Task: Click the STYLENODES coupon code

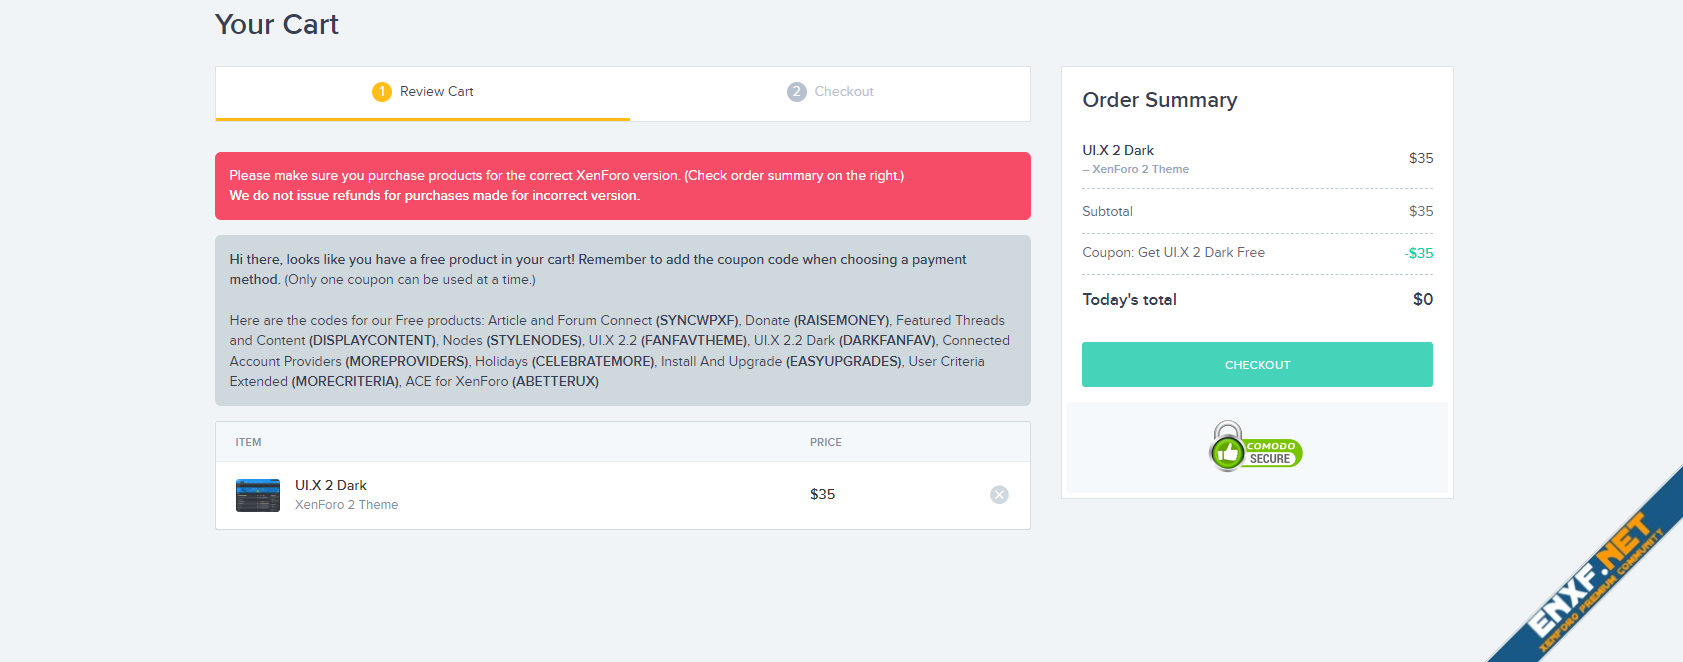Action: pyautogui.click(x=534, y=340)
